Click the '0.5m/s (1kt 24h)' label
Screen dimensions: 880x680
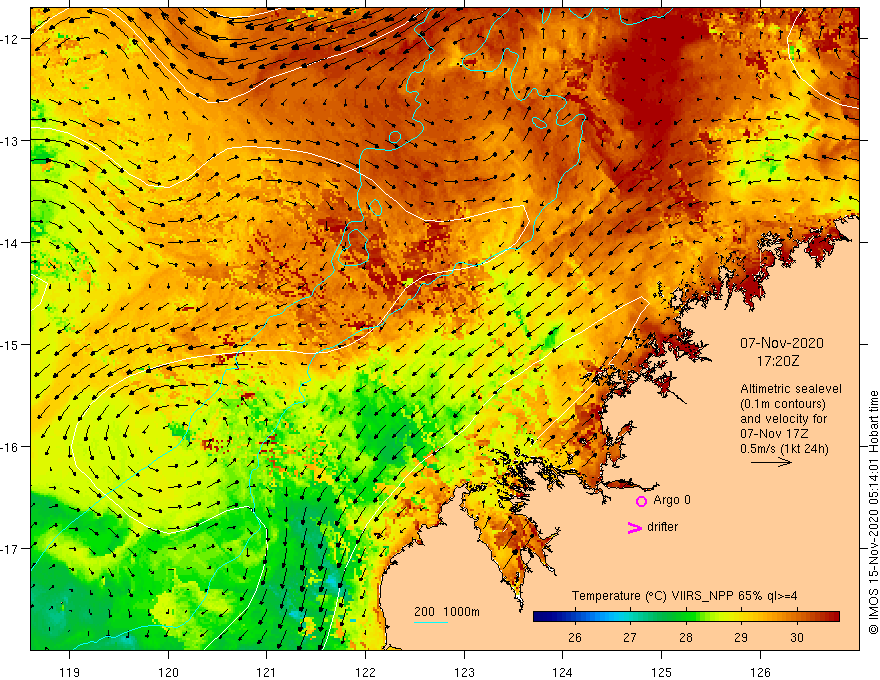784,449
